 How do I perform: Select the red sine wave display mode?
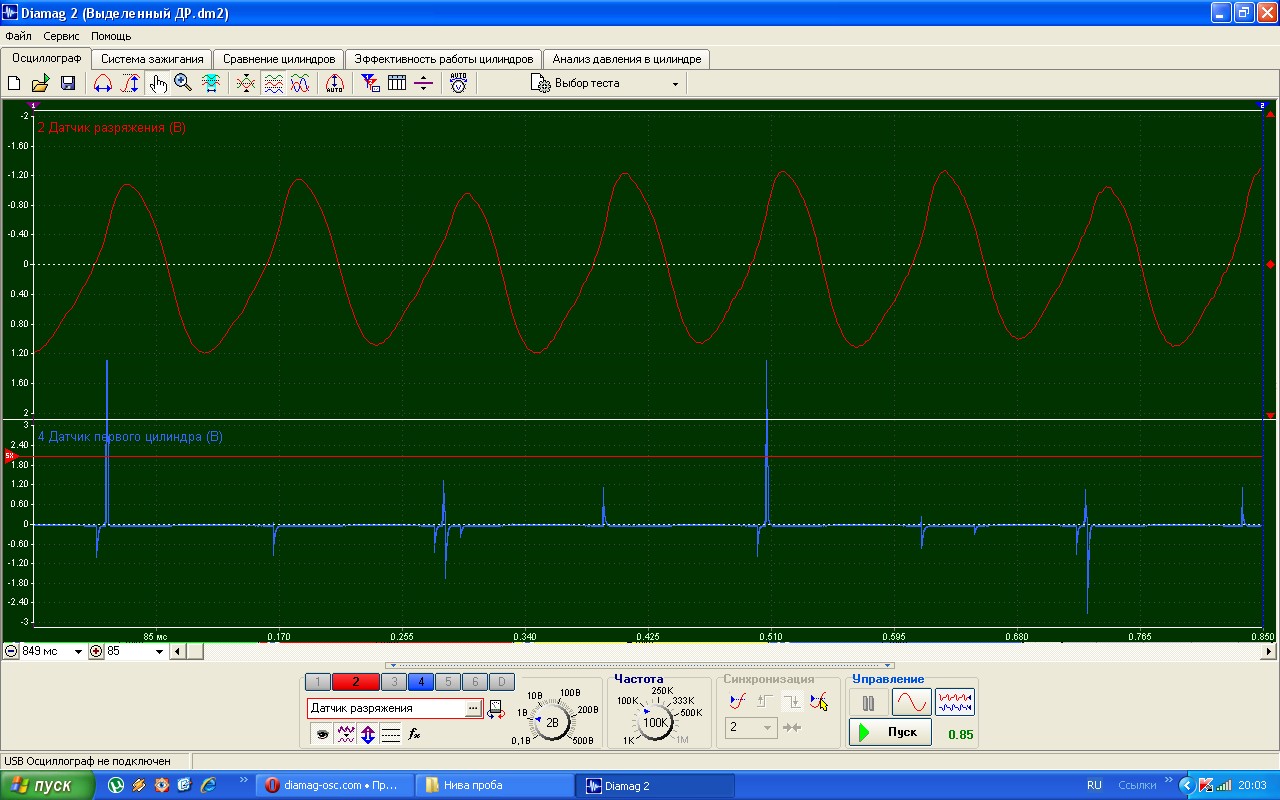[911, 703]
